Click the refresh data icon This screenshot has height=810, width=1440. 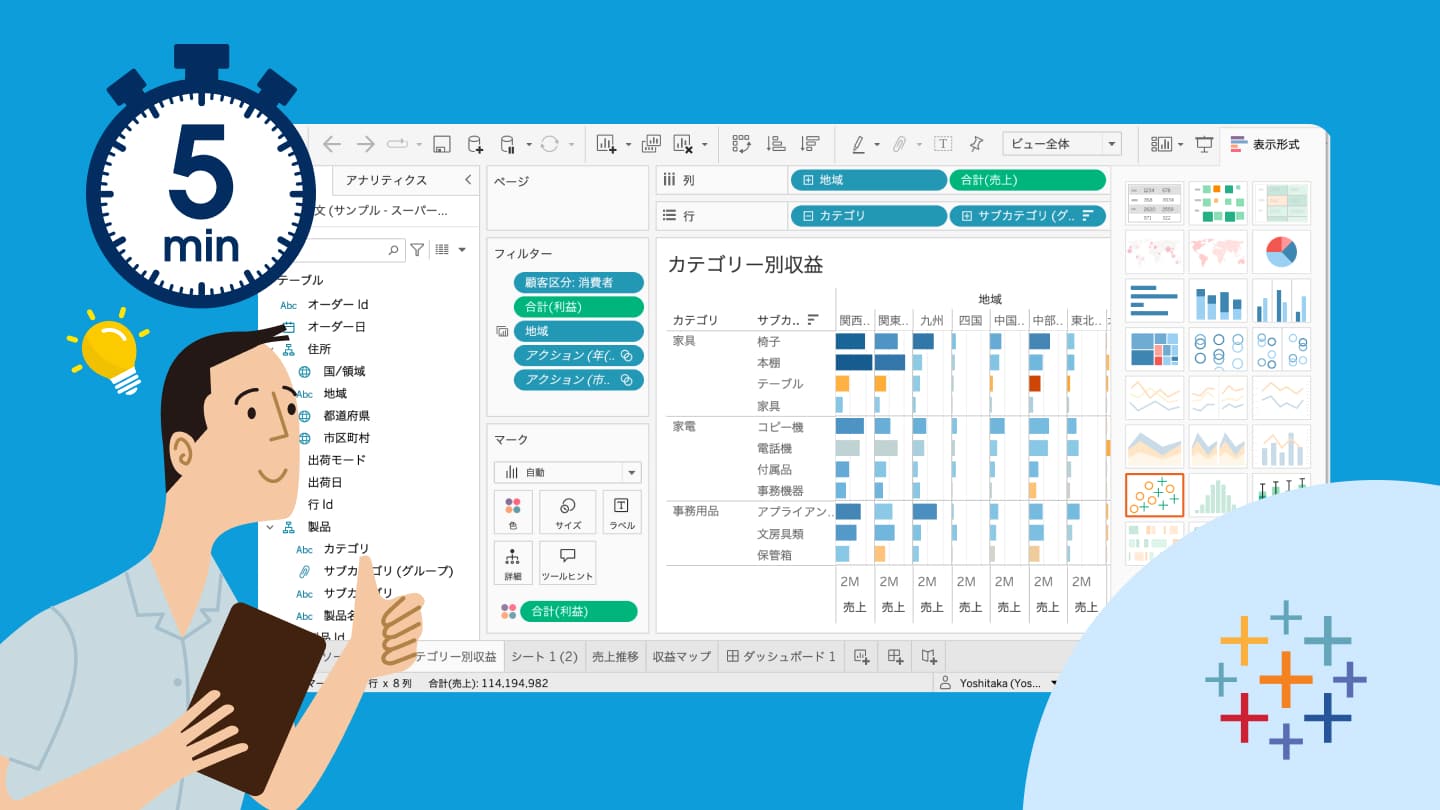[549, 144]
